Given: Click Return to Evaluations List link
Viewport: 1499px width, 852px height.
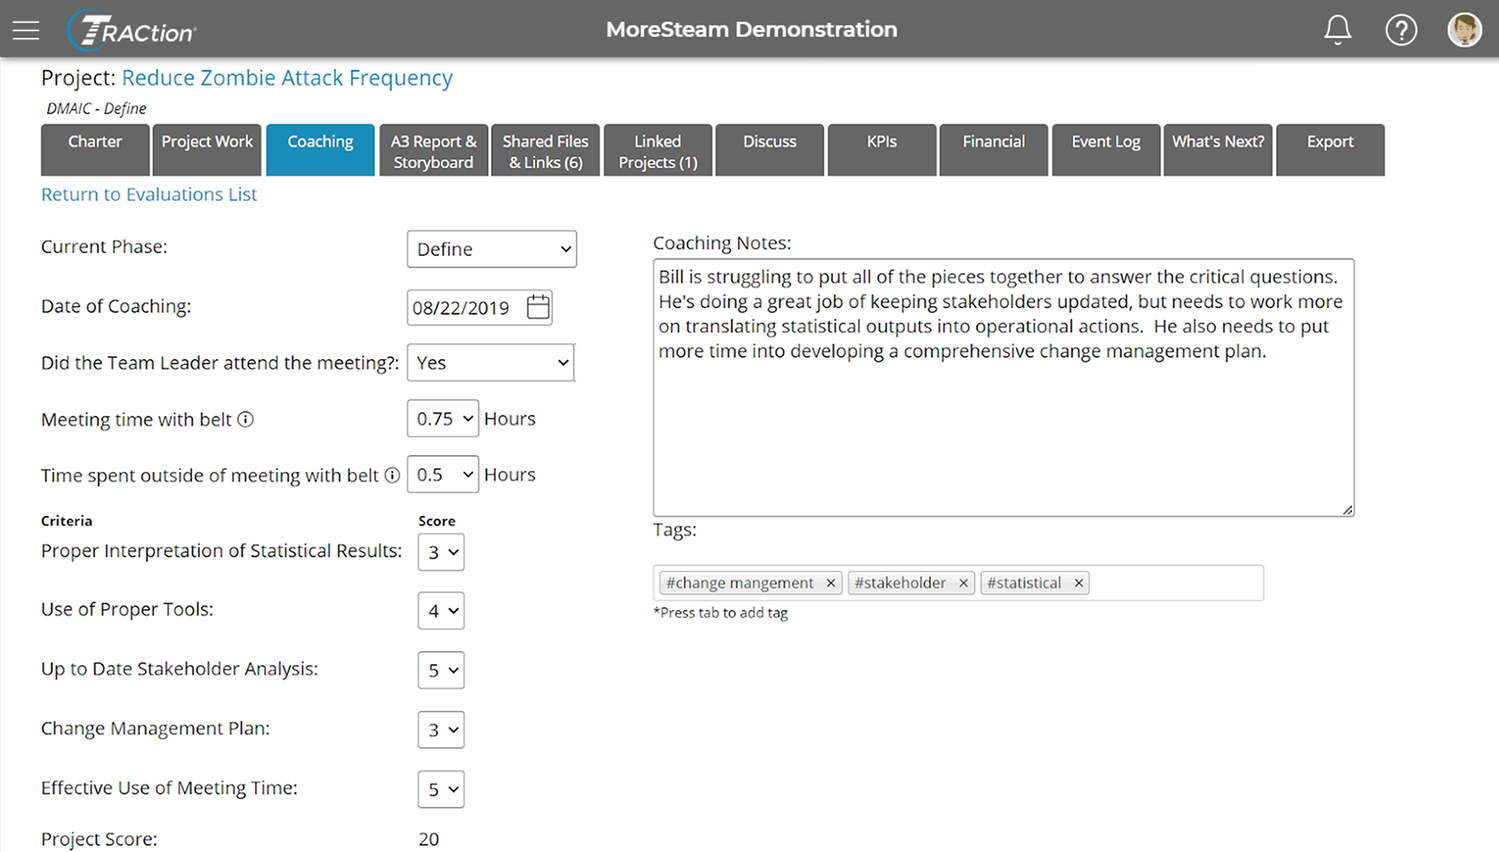Looking at the screenshot, I should pyautogui.click(x=149, y=194).
